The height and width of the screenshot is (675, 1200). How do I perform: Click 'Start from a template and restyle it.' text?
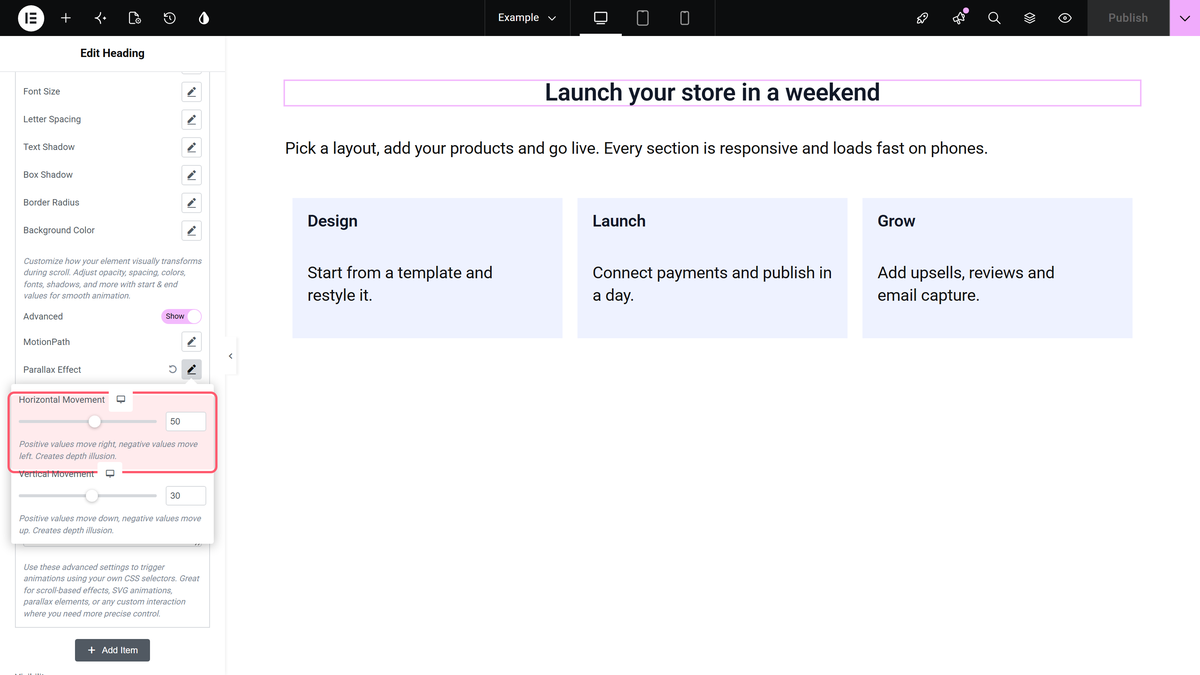[400, 284]
